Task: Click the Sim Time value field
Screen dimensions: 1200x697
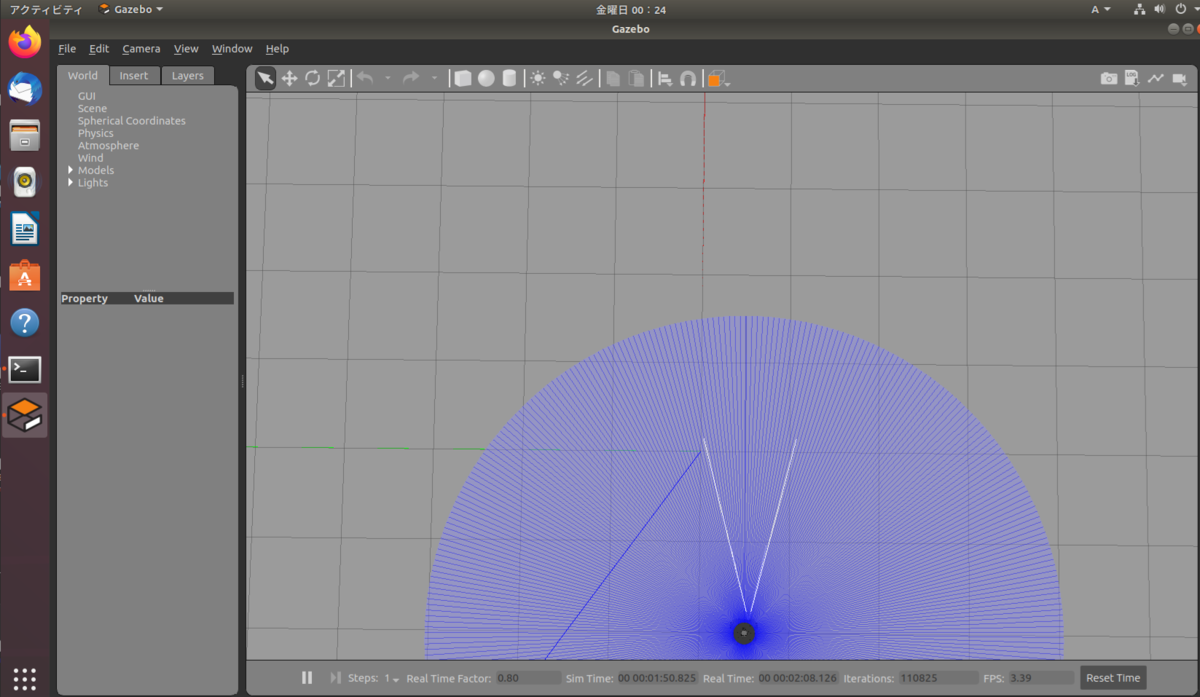Action: [657, 678]
